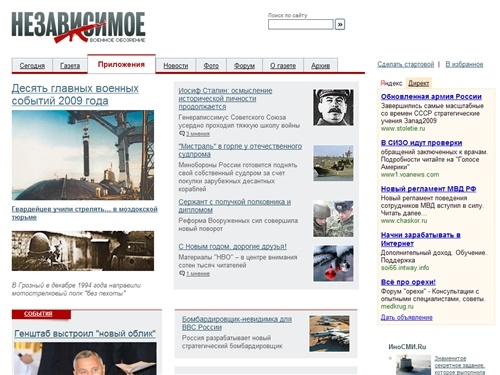
Task: Open the Сегодня tab
Action: click(32, 66)
